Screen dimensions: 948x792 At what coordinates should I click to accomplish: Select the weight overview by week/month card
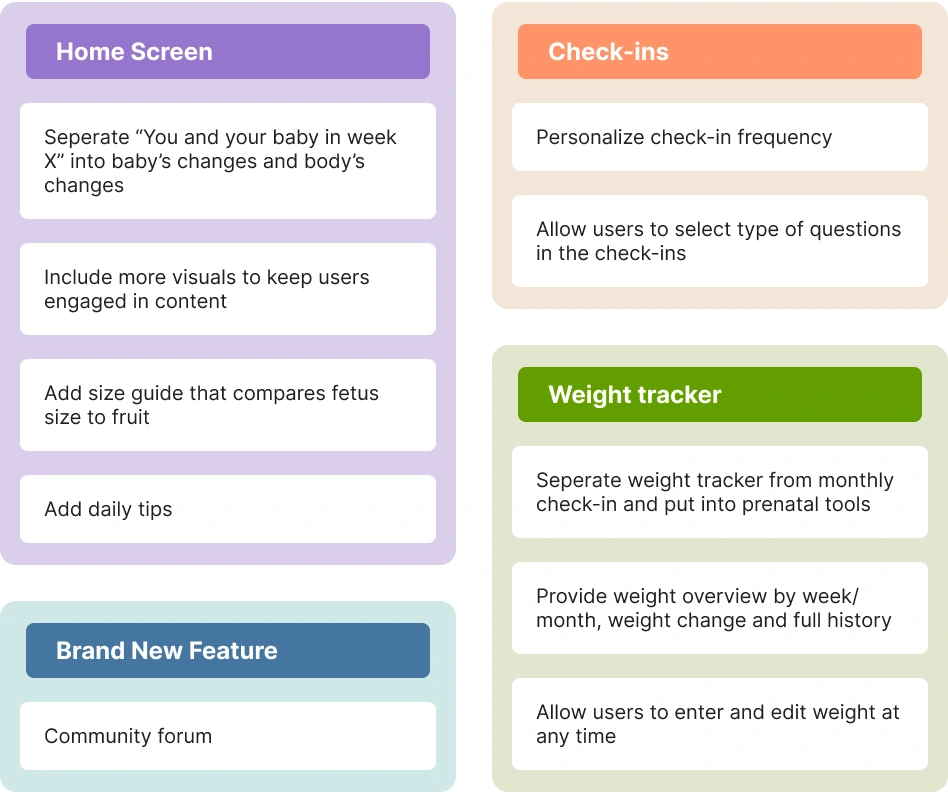(719, 608)
